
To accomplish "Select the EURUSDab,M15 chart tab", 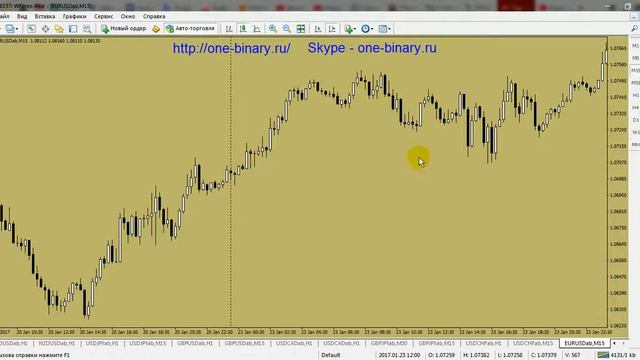I will [584, 344].
